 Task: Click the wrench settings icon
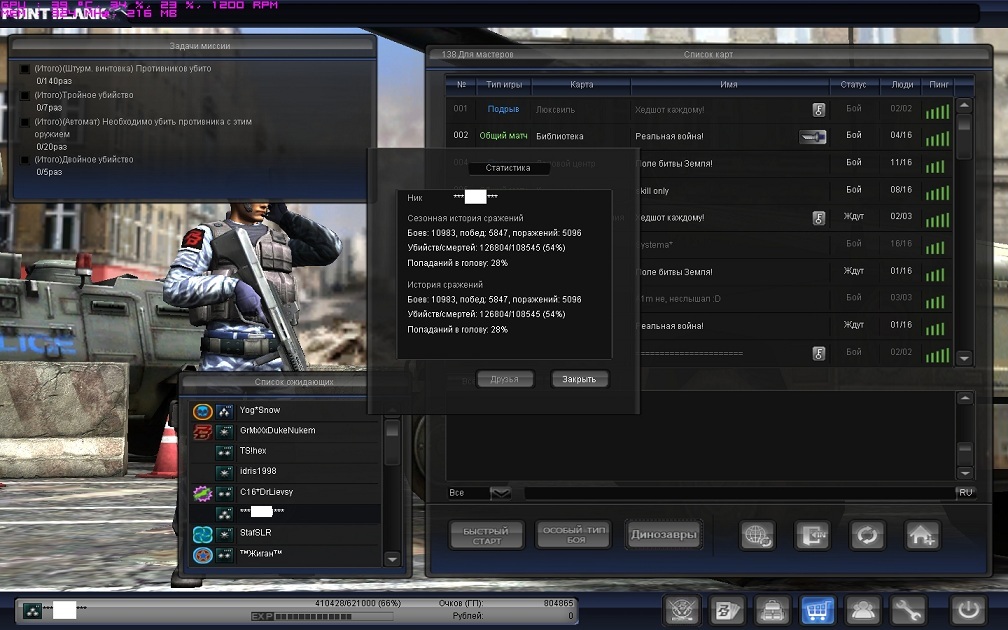[x=907, y=609]
